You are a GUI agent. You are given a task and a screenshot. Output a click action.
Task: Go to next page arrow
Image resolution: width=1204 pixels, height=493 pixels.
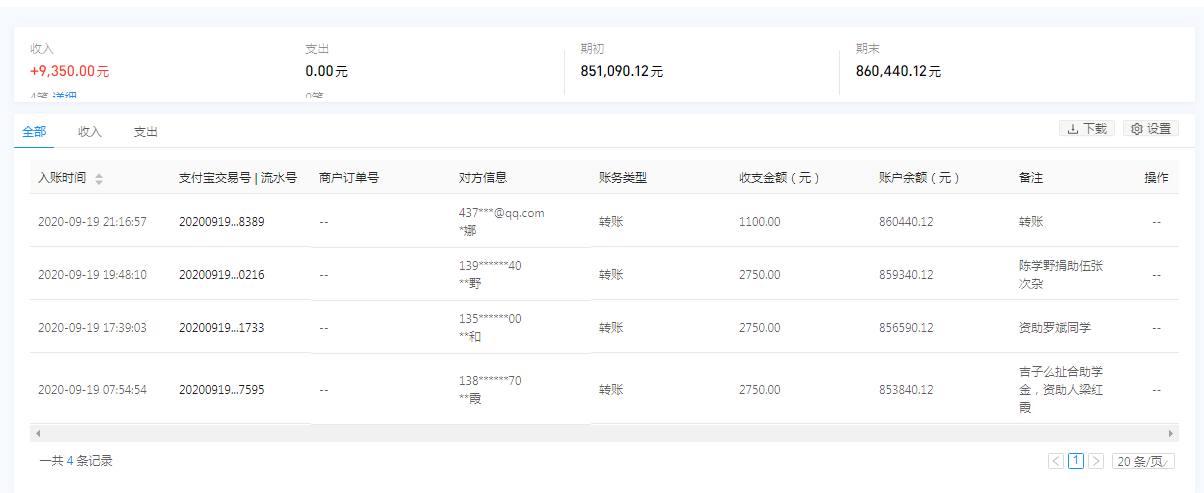pos(1096,461)
